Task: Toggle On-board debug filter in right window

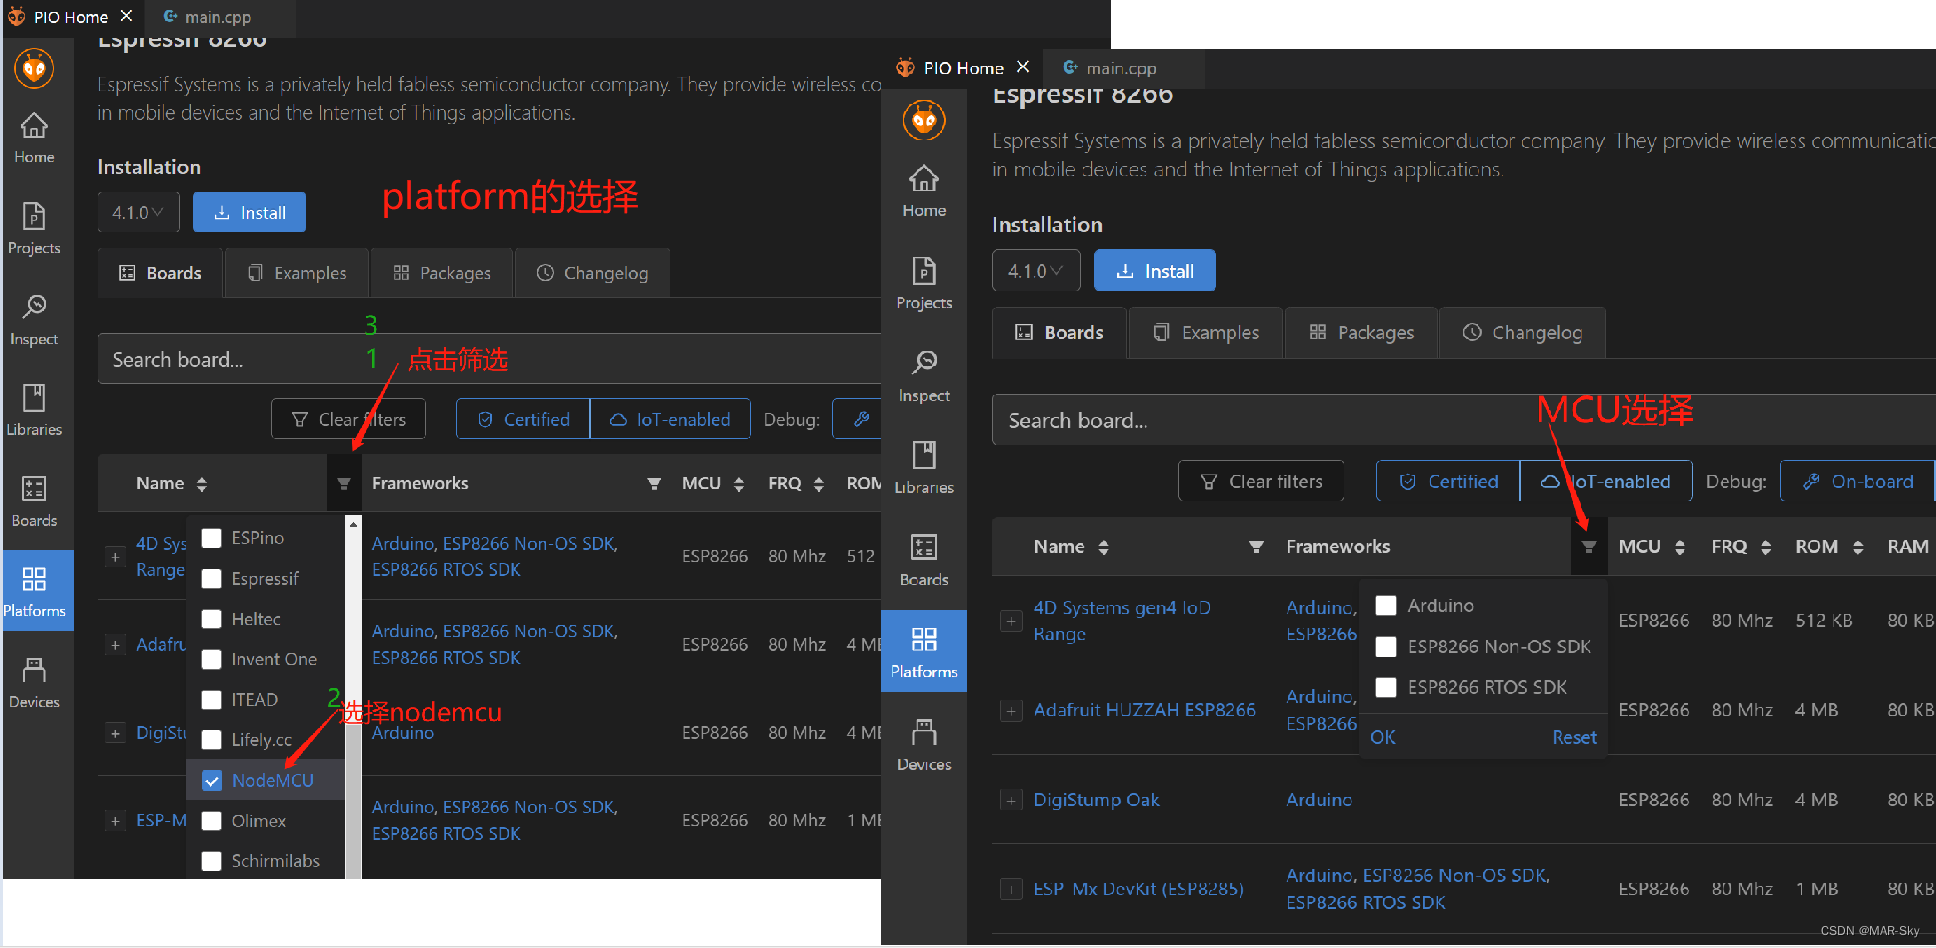Action: click(x=1858, y=481)
